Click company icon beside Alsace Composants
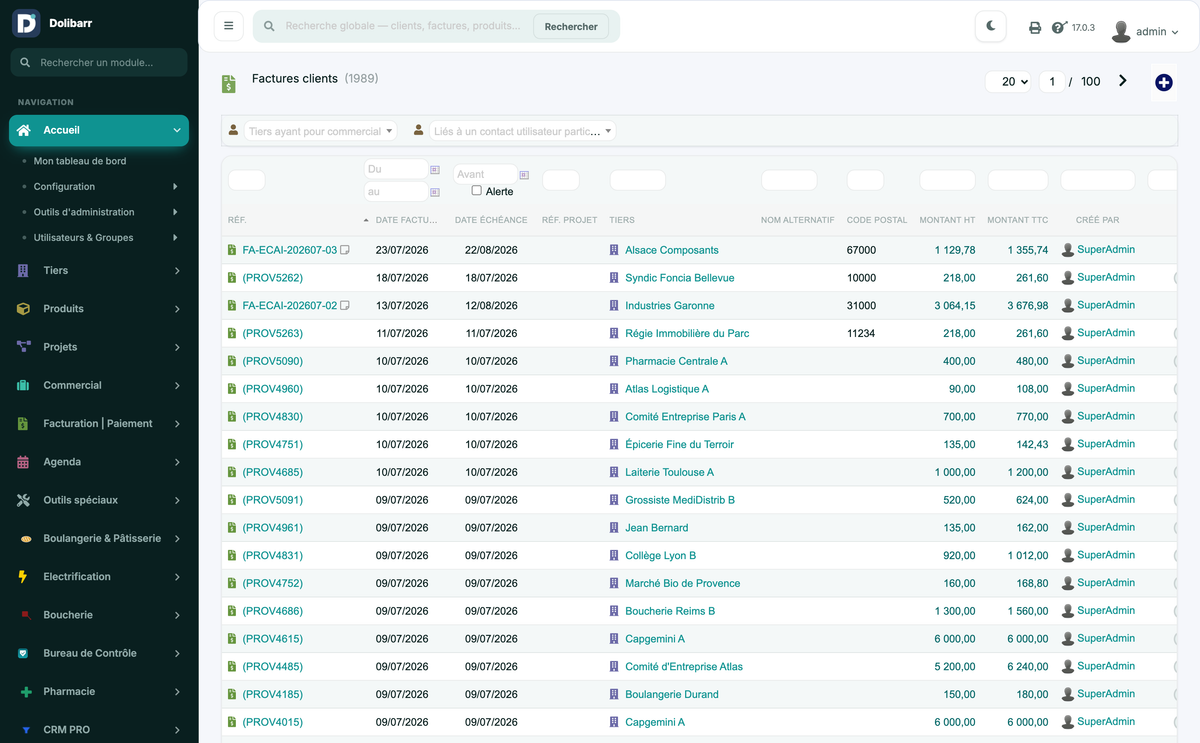 [614, 250]
